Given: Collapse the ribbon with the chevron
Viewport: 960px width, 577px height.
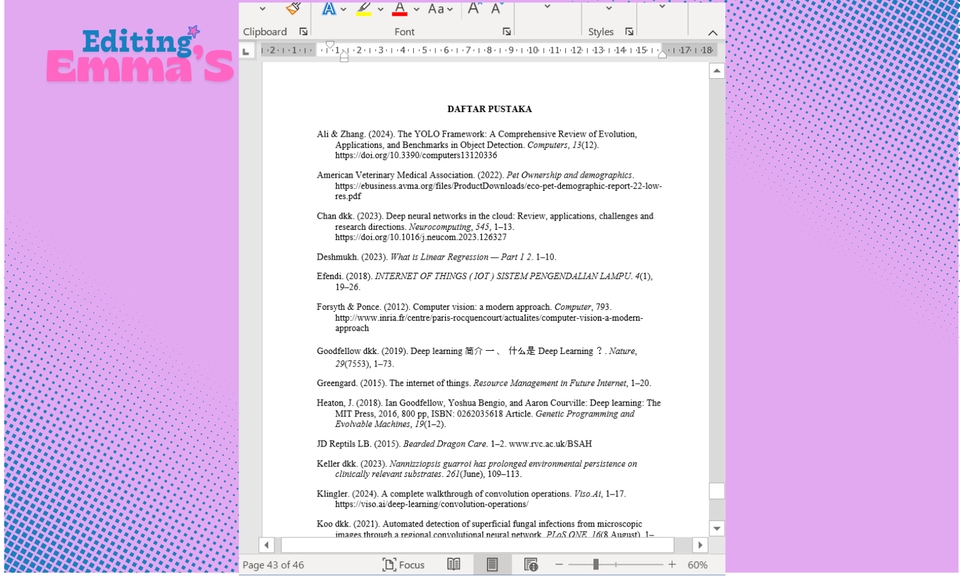Looking at the screenshot, I should [x=713, y=32].
